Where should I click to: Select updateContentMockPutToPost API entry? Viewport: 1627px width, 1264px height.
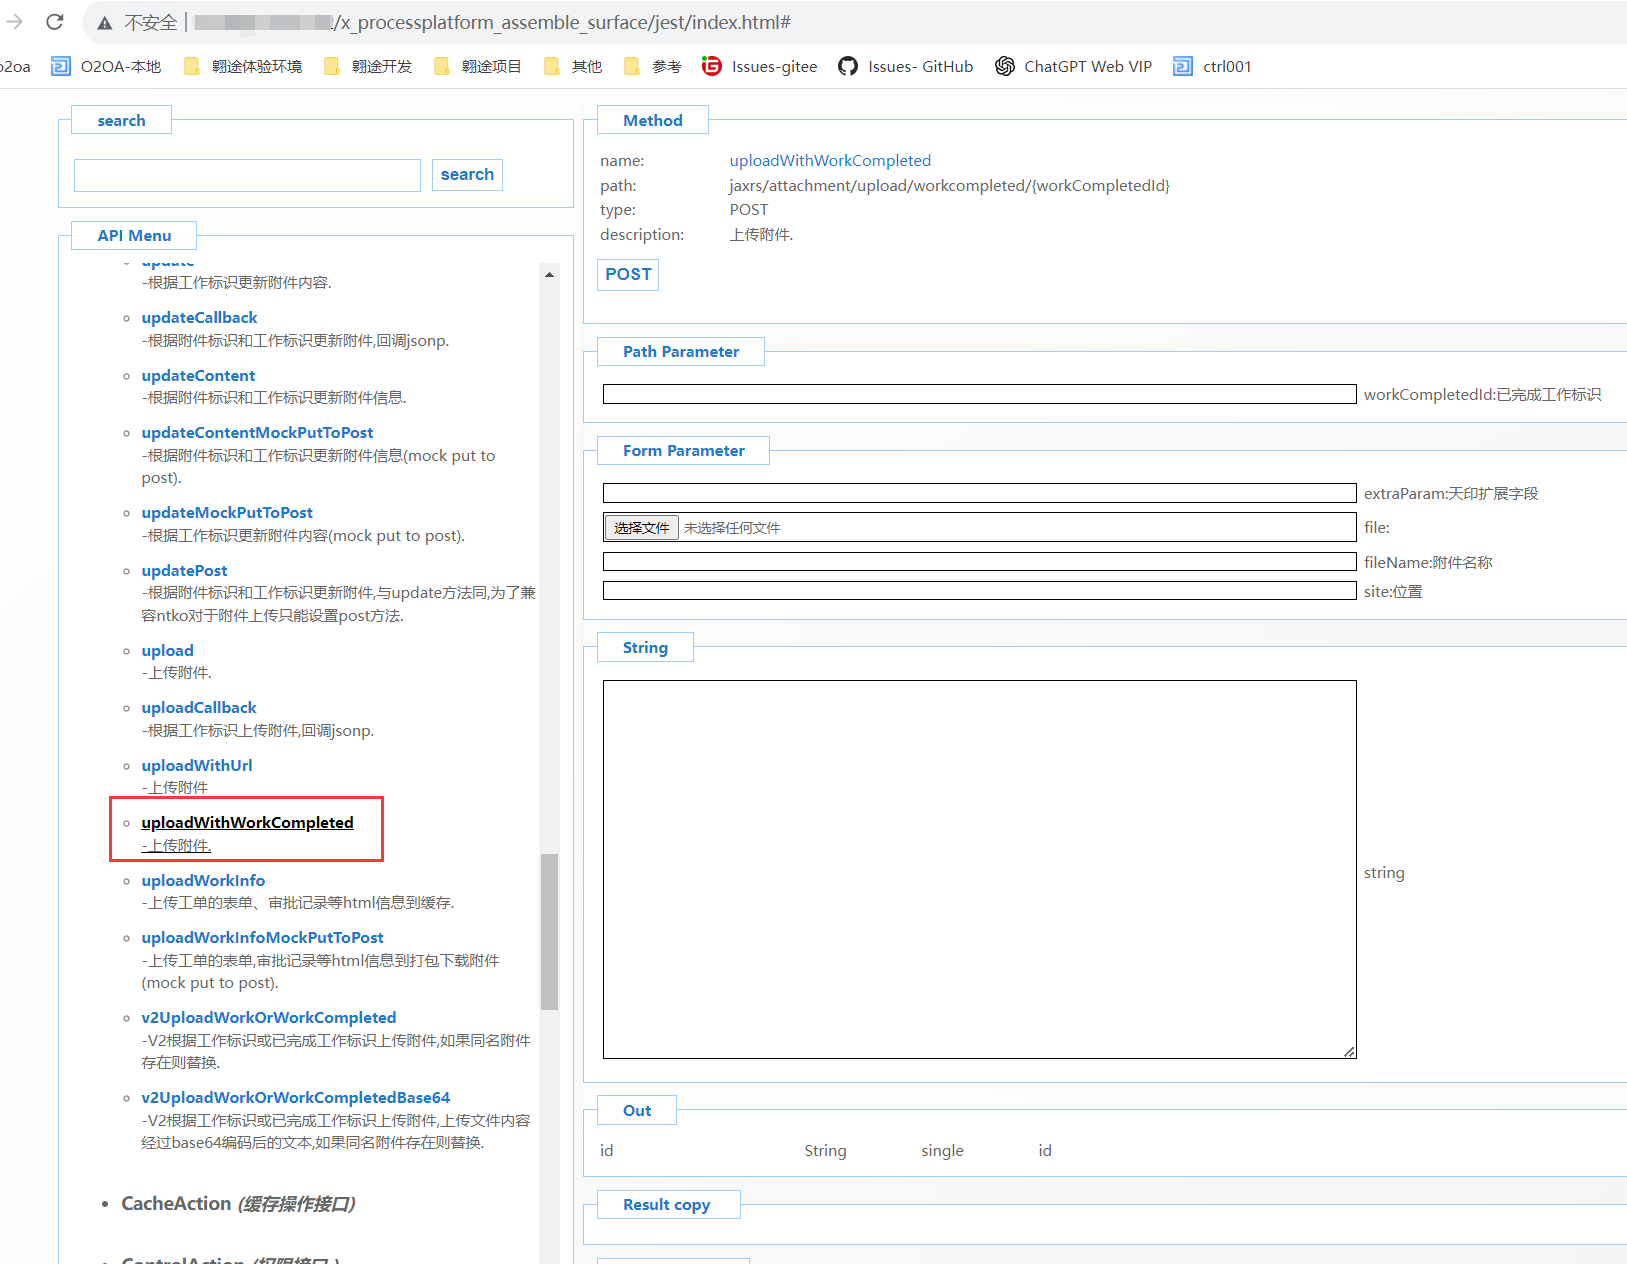[x=257, y=433]
